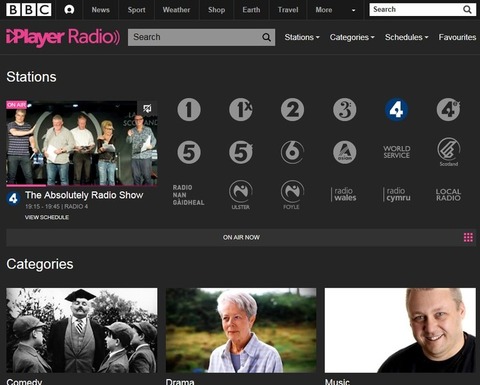
Task: Open the BBC Radio Ulster station
Action: click(241, 195)
